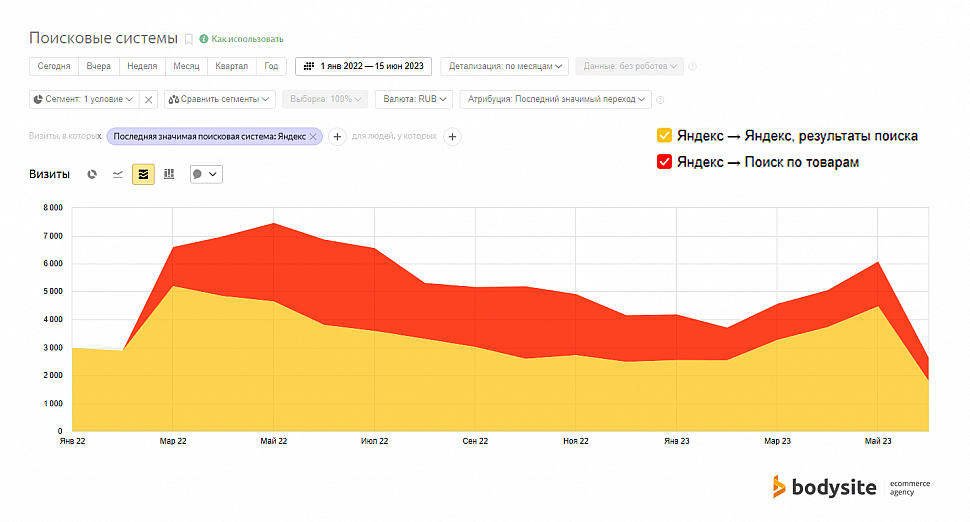Viewport: 970px width, 522px height.
Task: Click the help icon after Атрибуция dropdown
Action: pos(660,100)
